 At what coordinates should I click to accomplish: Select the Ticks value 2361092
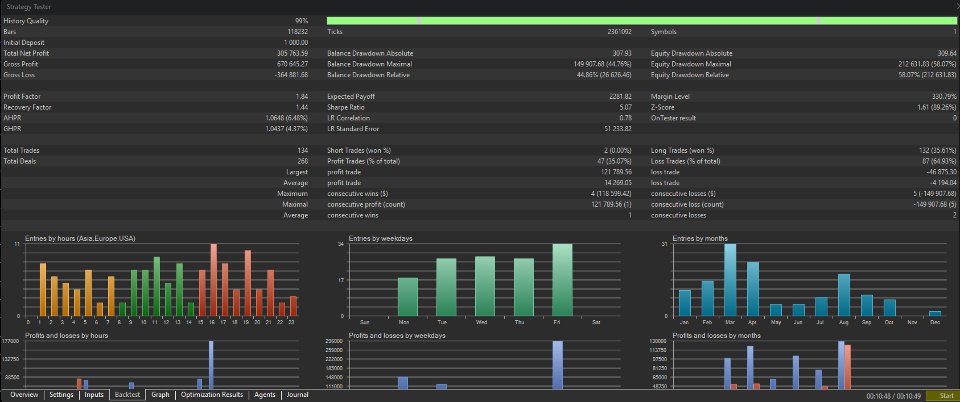620,32
